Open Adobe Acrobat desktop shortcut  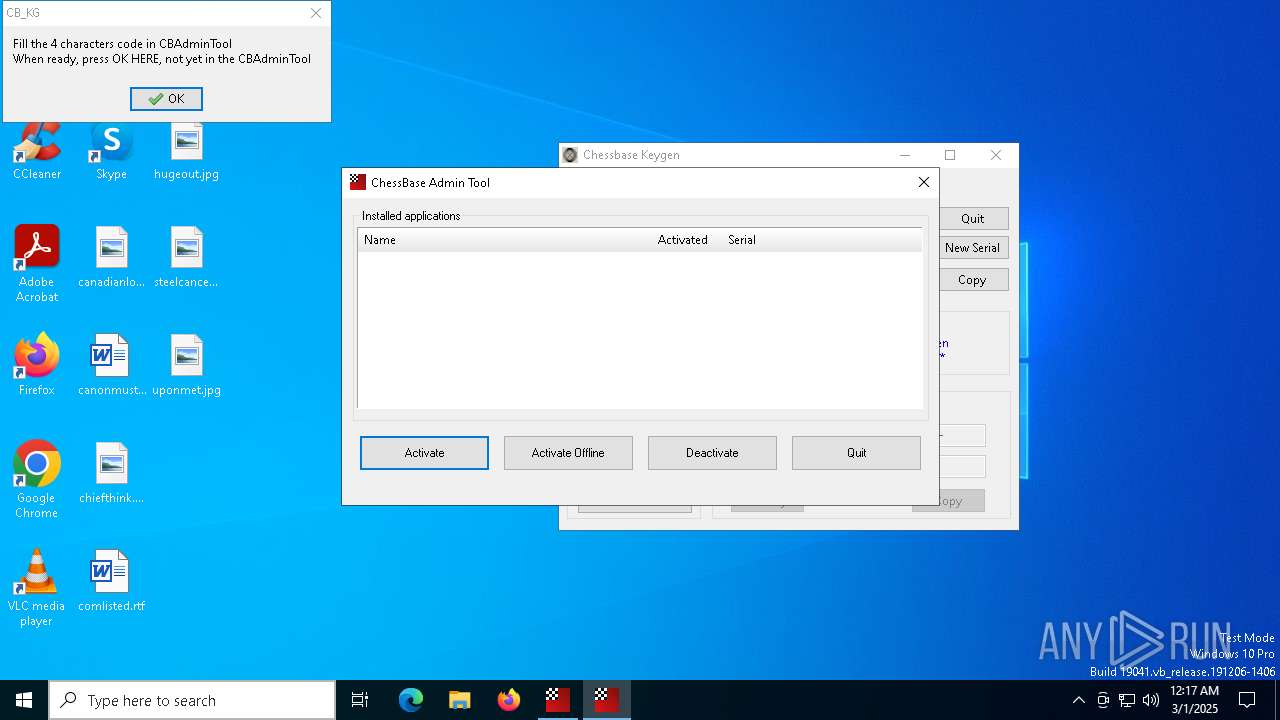click(x=37, y=264)
